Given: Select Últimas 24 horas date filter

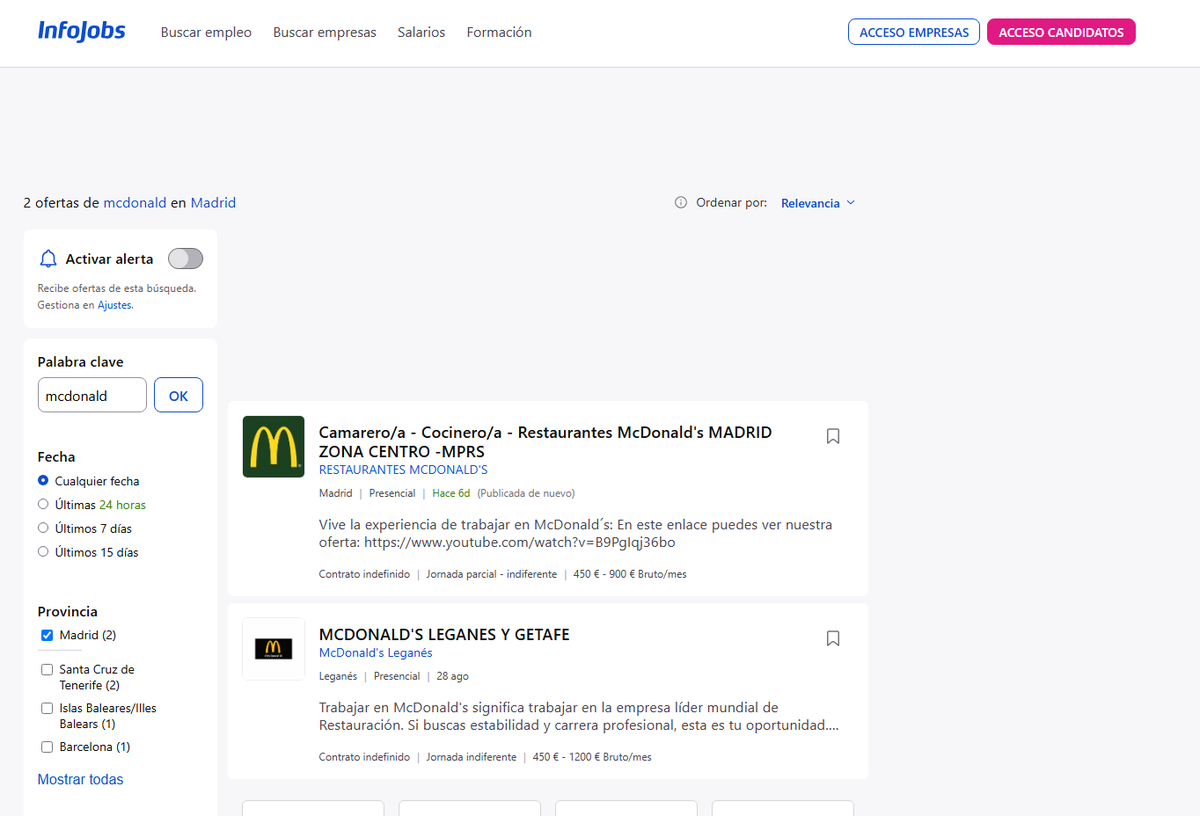Looking at the screenshot, I should 43,505.
